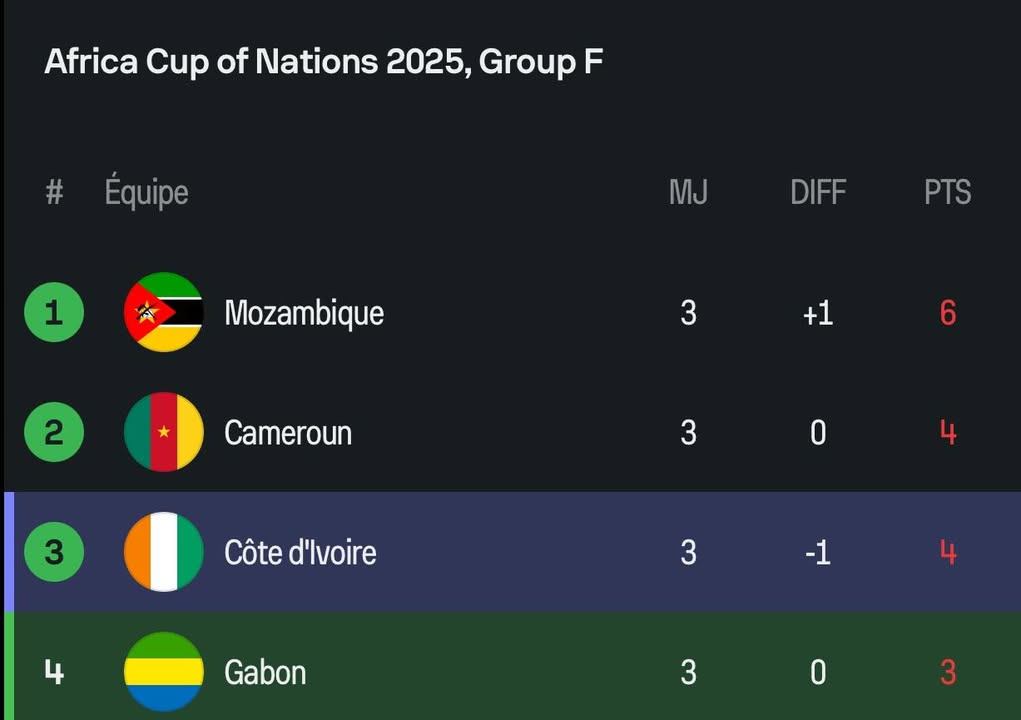Click the green rank 1 badge
Viewport: 1021px width, 720px height.
pos(54,312)
